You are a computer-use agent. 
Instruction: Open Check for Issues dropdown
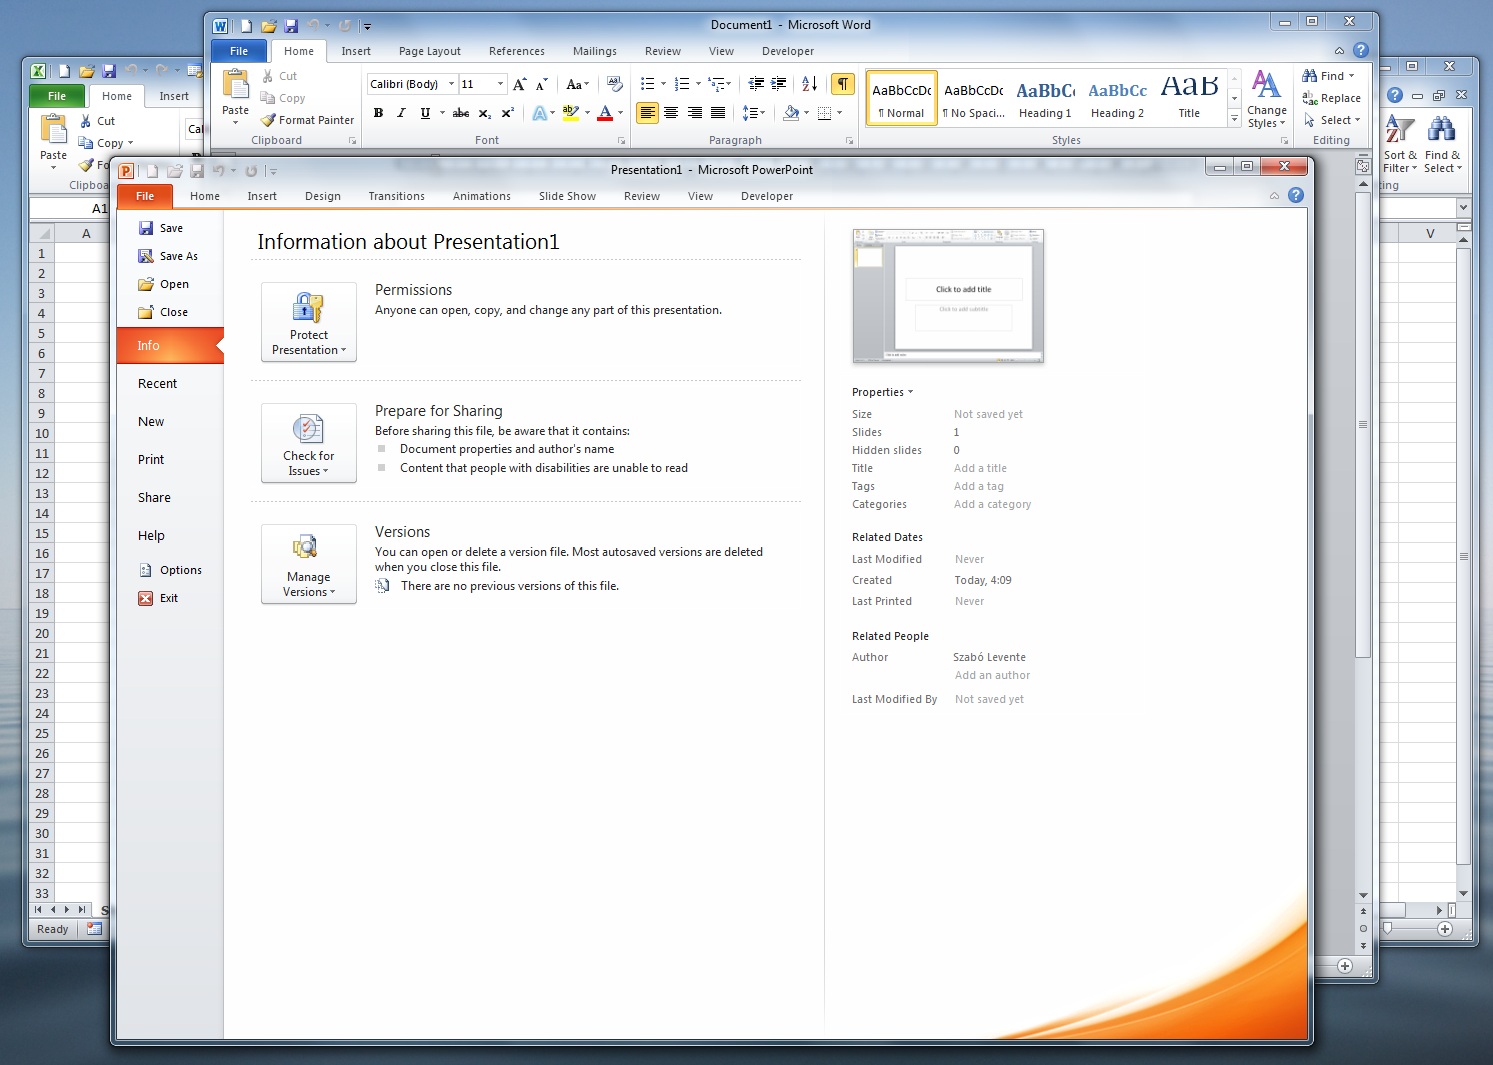pos(309,443)
